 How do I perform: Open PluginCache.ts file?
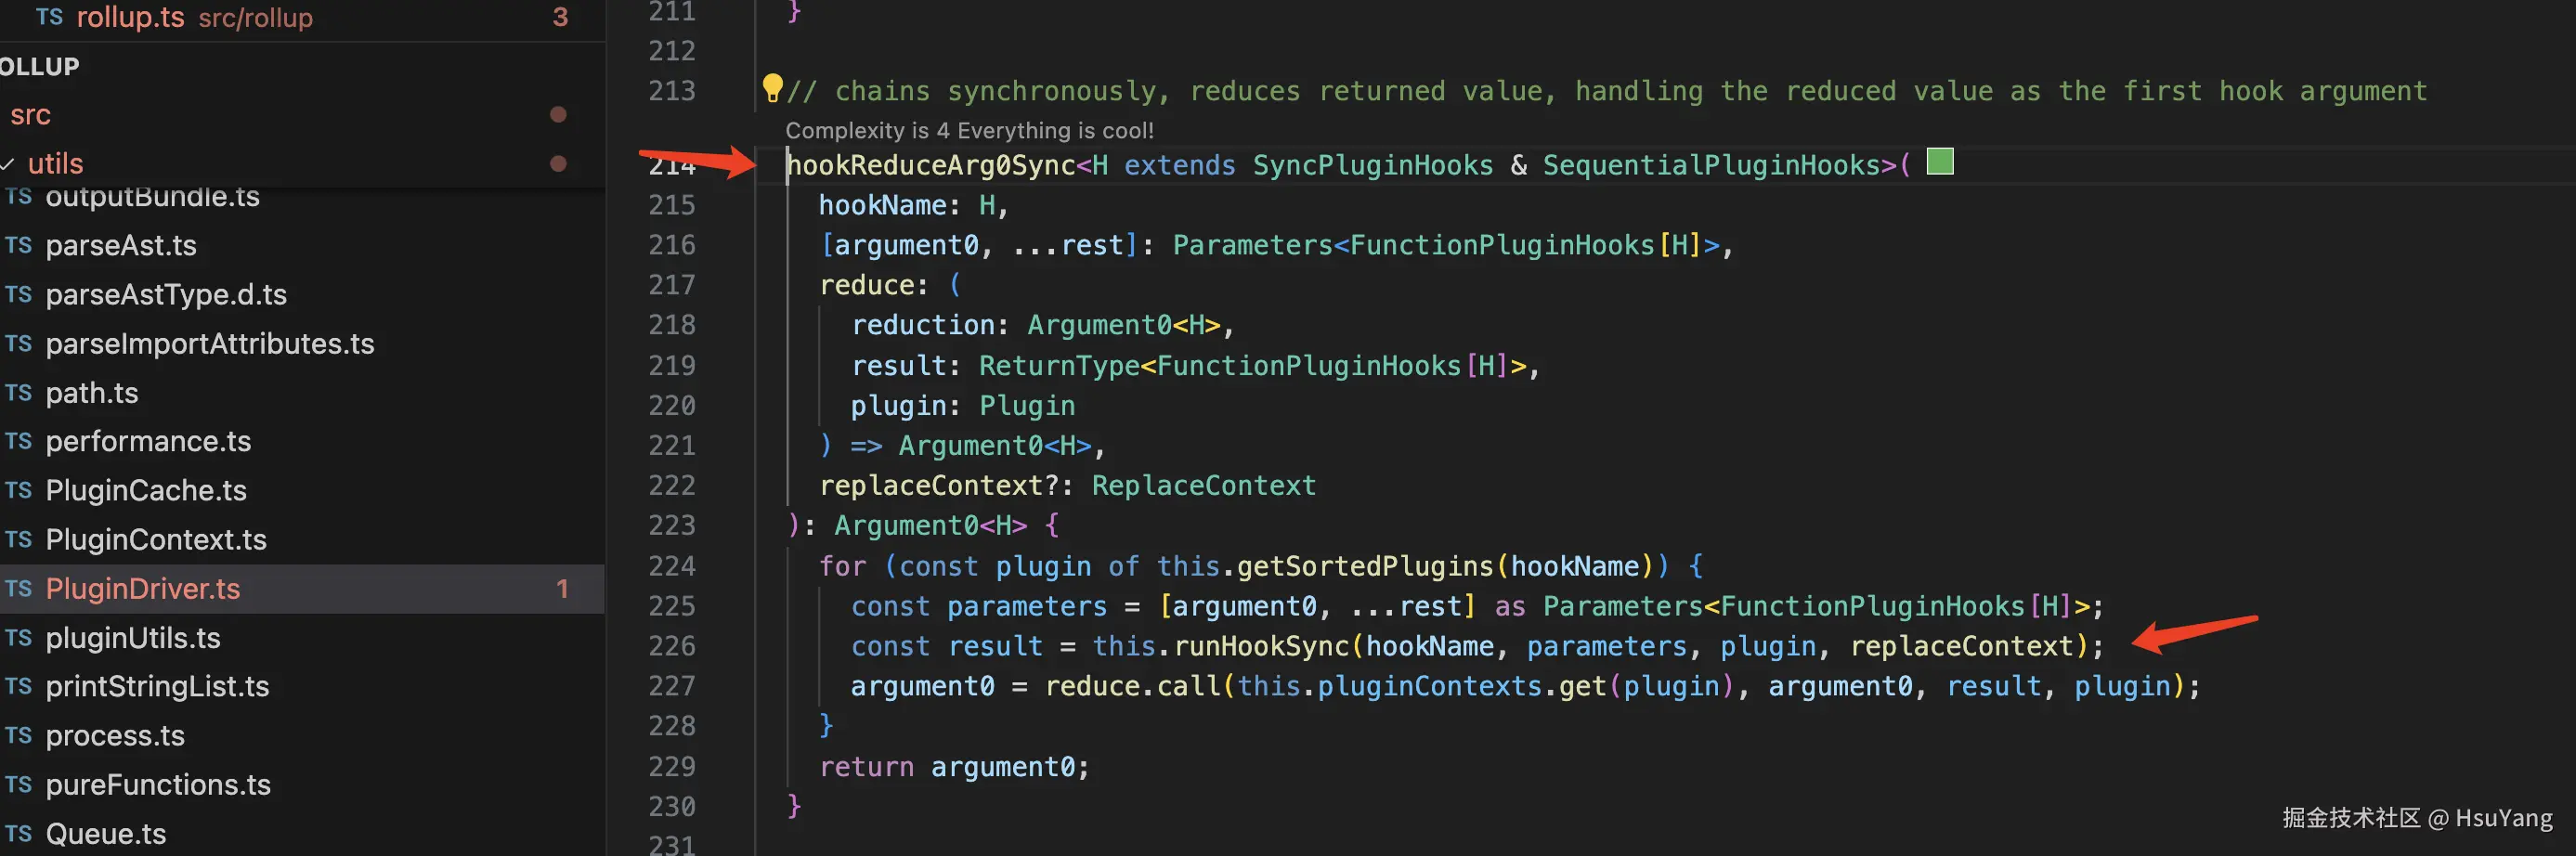point(146,490)
